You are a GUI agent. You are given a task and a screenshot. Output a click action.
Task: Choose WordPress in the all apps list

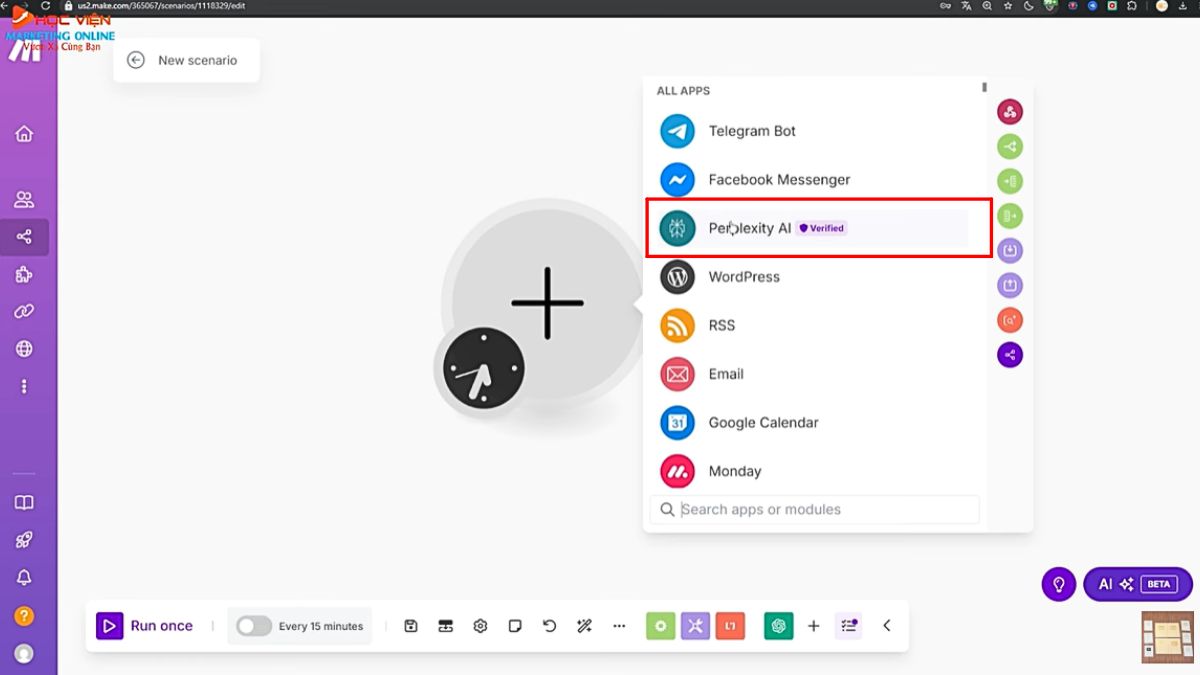pos(743,277)
